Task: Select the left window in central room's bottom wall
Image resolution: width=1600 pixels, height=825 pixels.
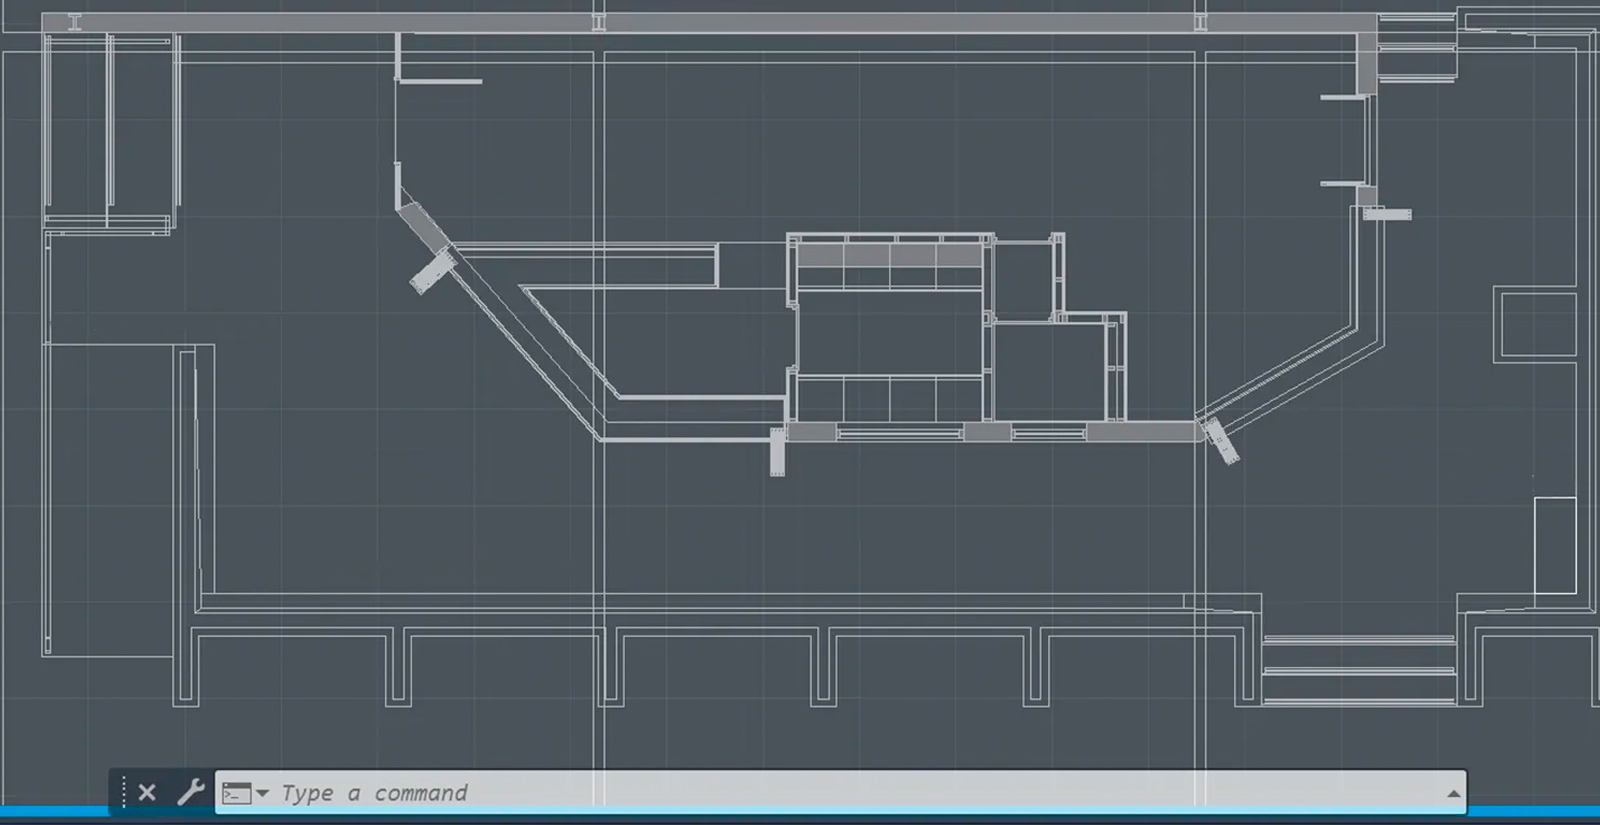Action: [900, 433]
